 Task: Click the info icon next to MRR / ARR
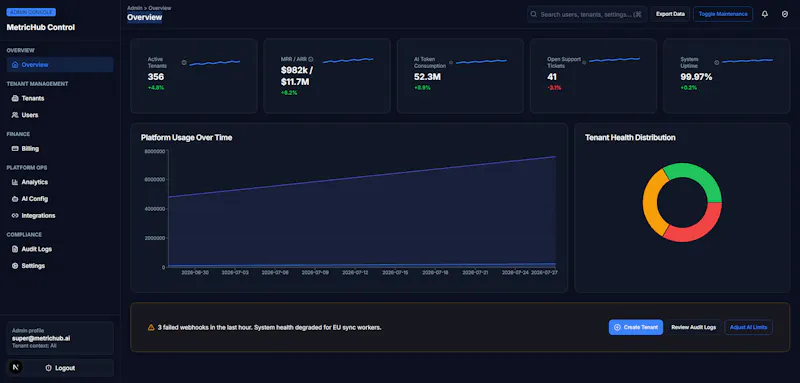tap(311, 59)
